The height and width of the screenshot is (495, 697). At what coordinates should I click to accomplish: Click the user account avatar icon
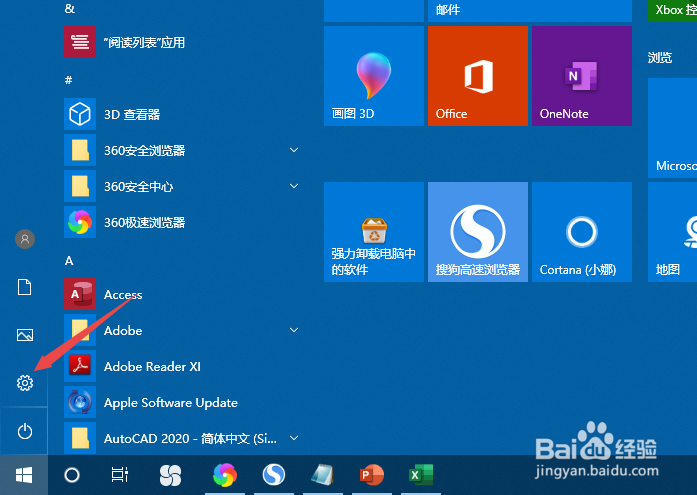[25, 239]
